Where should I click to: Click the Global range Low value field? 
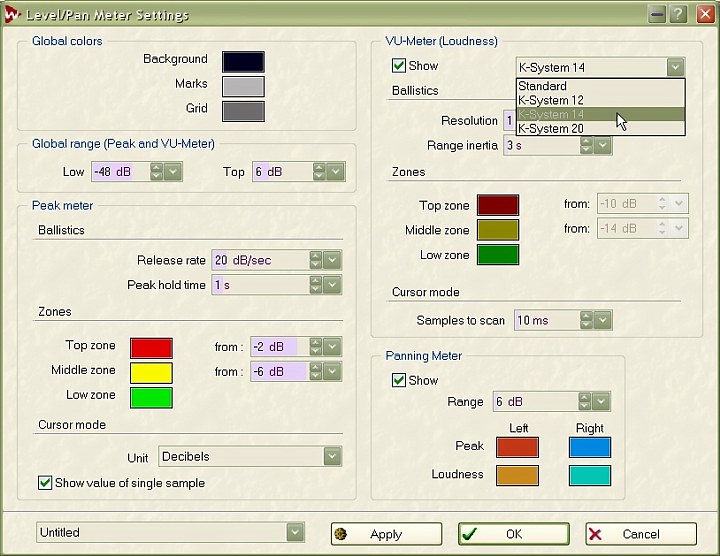pyautogui.click(x=119, y=172)
